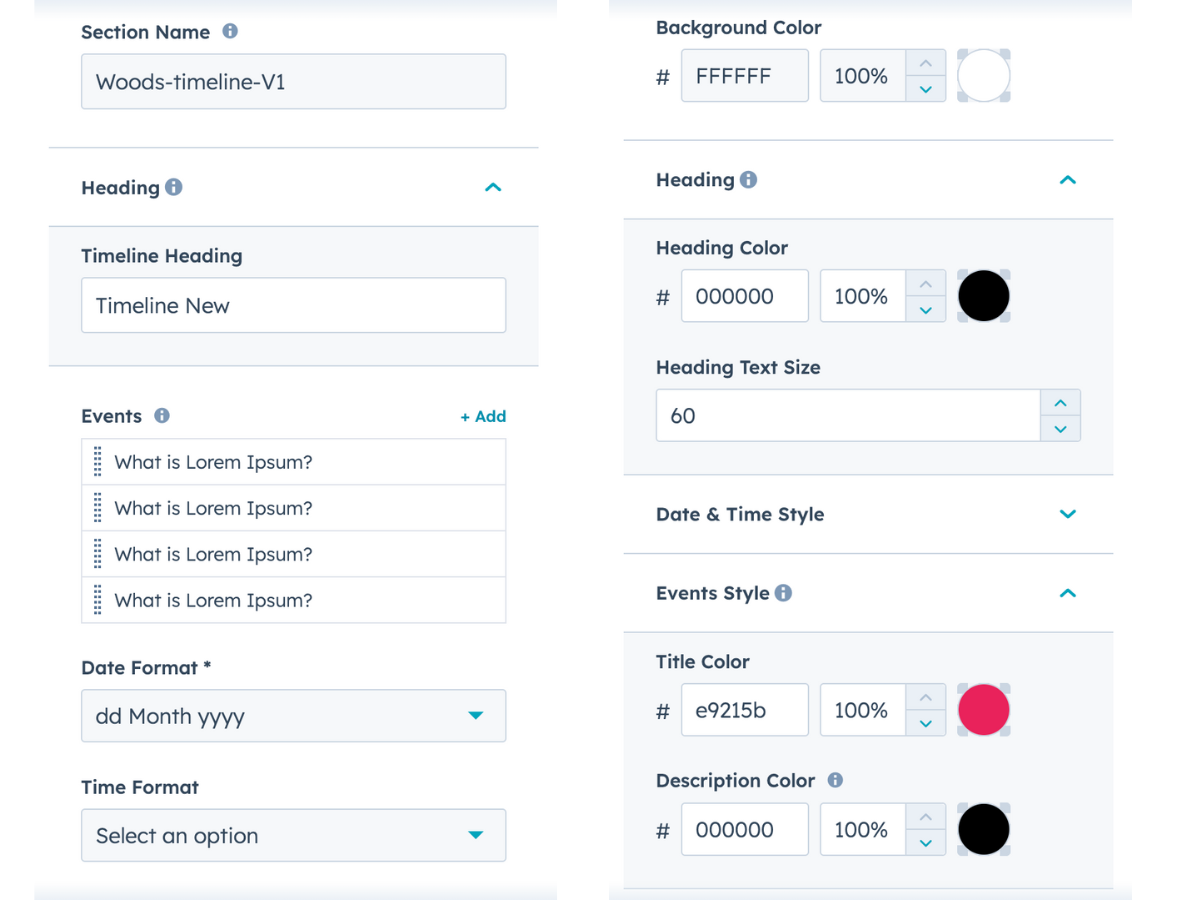The image size is (1200, 900).
Task: Click the Timeline Heading text field
Action: (293, 306)
